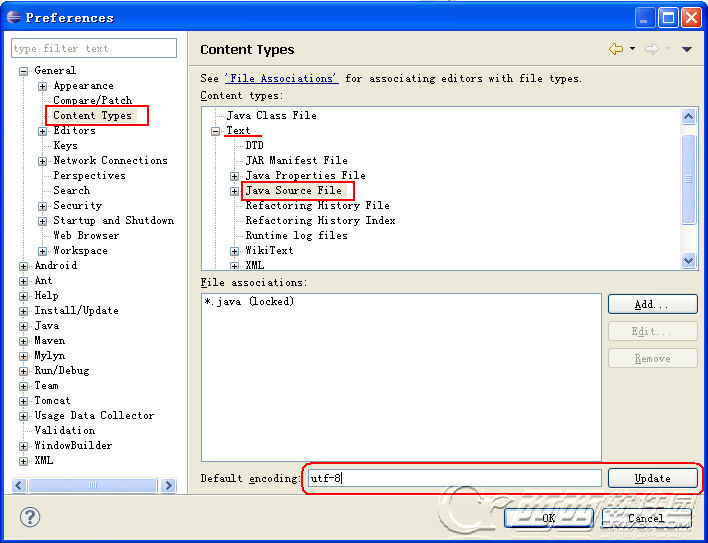708x543 pixels.
Task: Open the view menu dropdown arrow
Action: pos(687,49)
